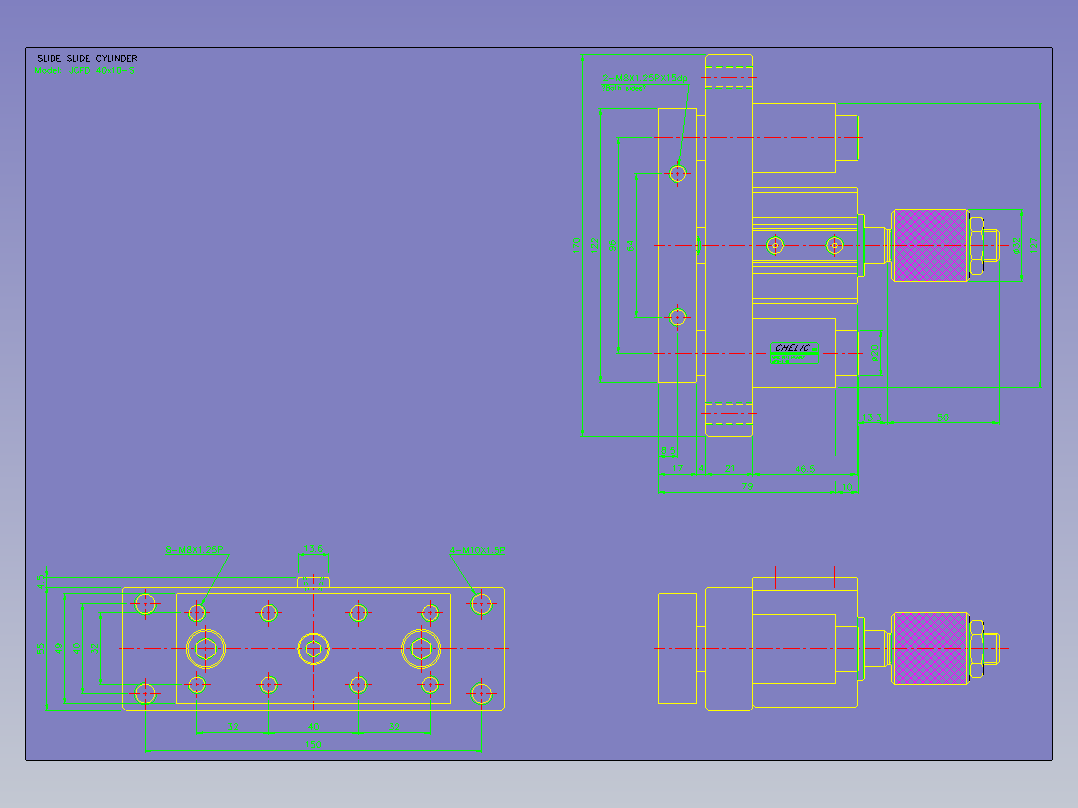
Task: Click the 79 dimension under the top view
Action: click(747, 486)
